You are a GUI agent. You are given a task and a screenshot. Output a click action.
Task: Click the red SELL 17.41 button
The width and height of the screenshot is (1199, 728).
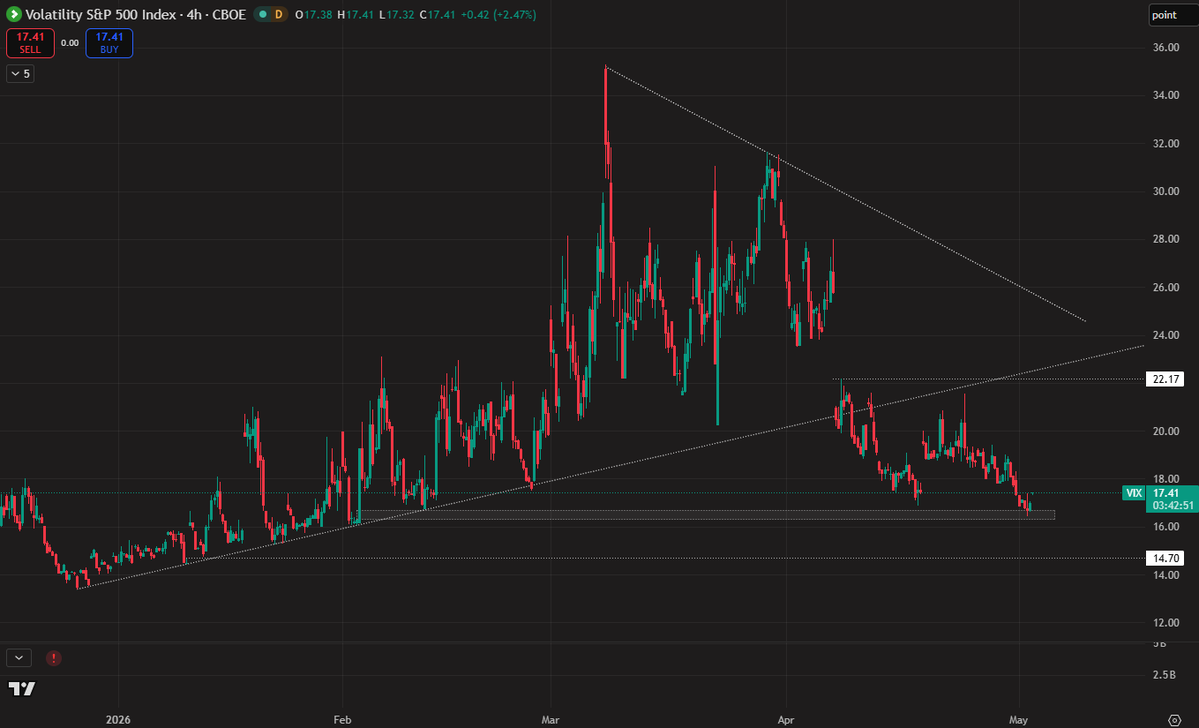[30, 43]
